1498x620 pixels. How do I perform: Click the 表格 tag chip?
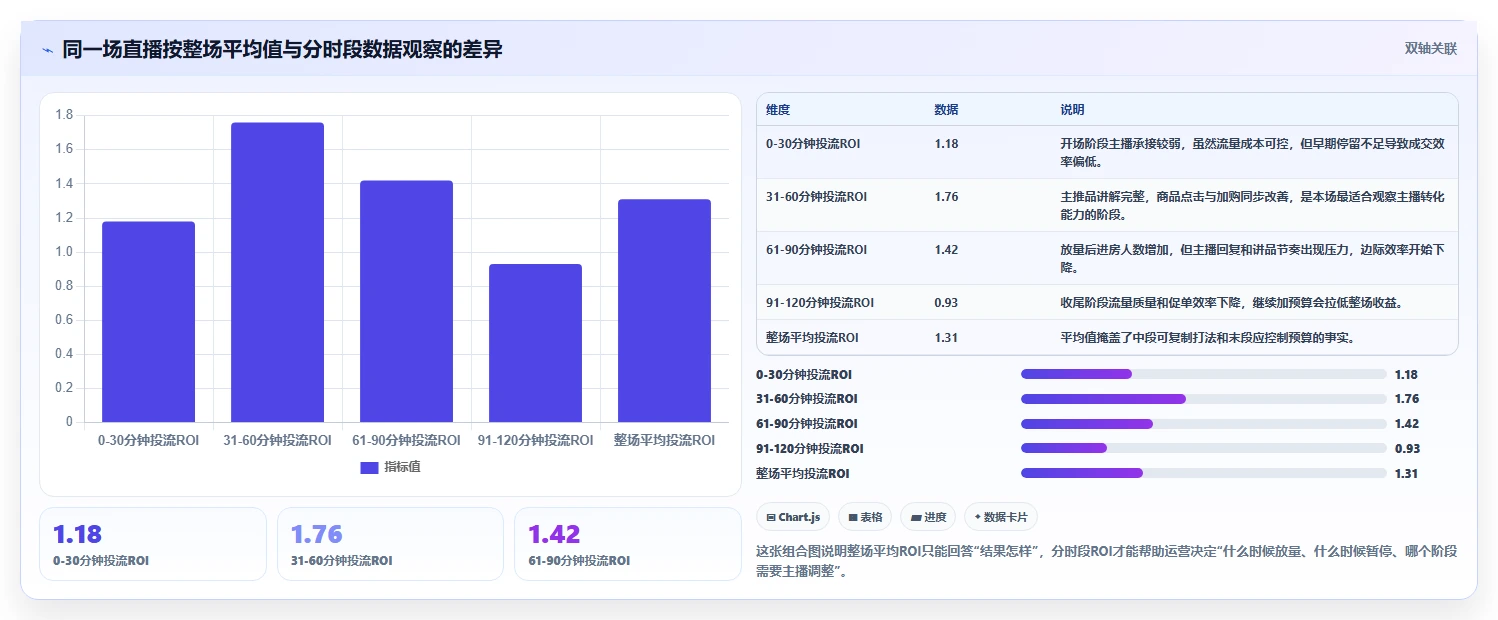[865, 517]
